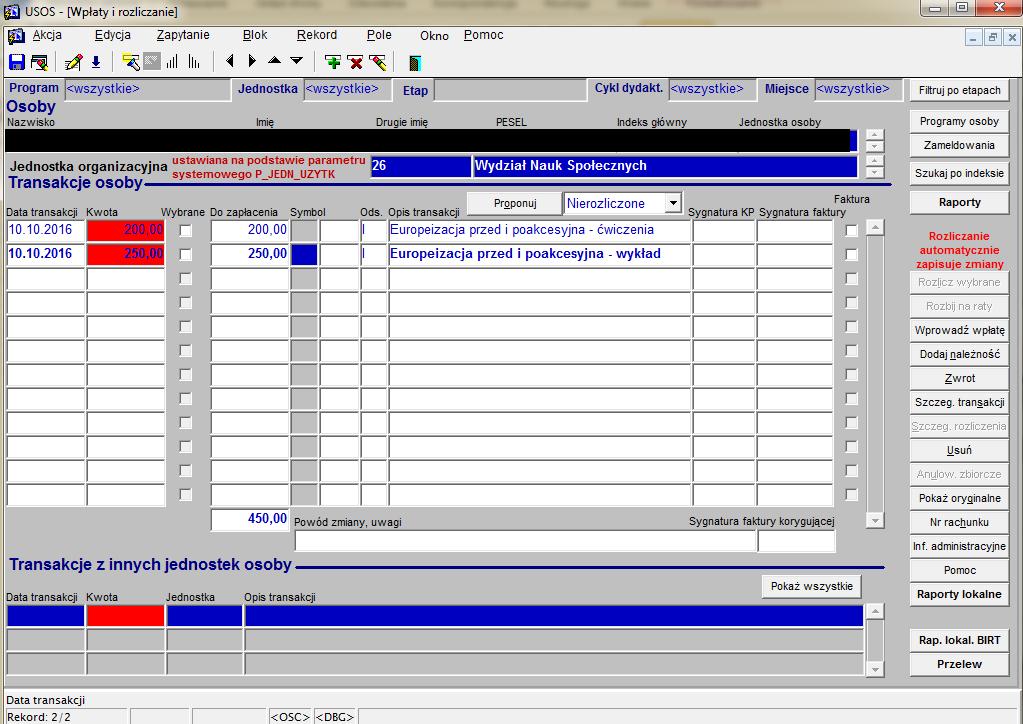
Task: Click the Nr rachunku button
Action: pyautogui.click(x=959, y=522)
